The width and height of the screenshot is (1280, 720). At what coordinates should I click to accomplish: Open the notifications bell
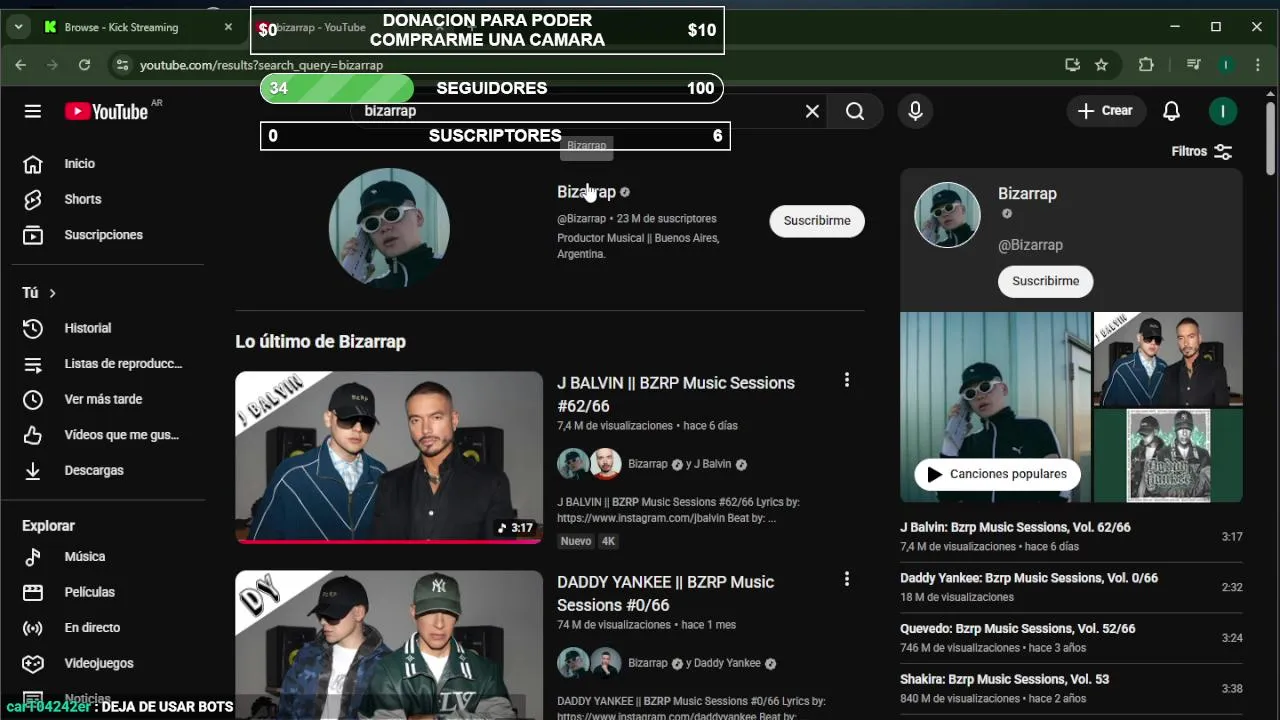click(1171, 111)
